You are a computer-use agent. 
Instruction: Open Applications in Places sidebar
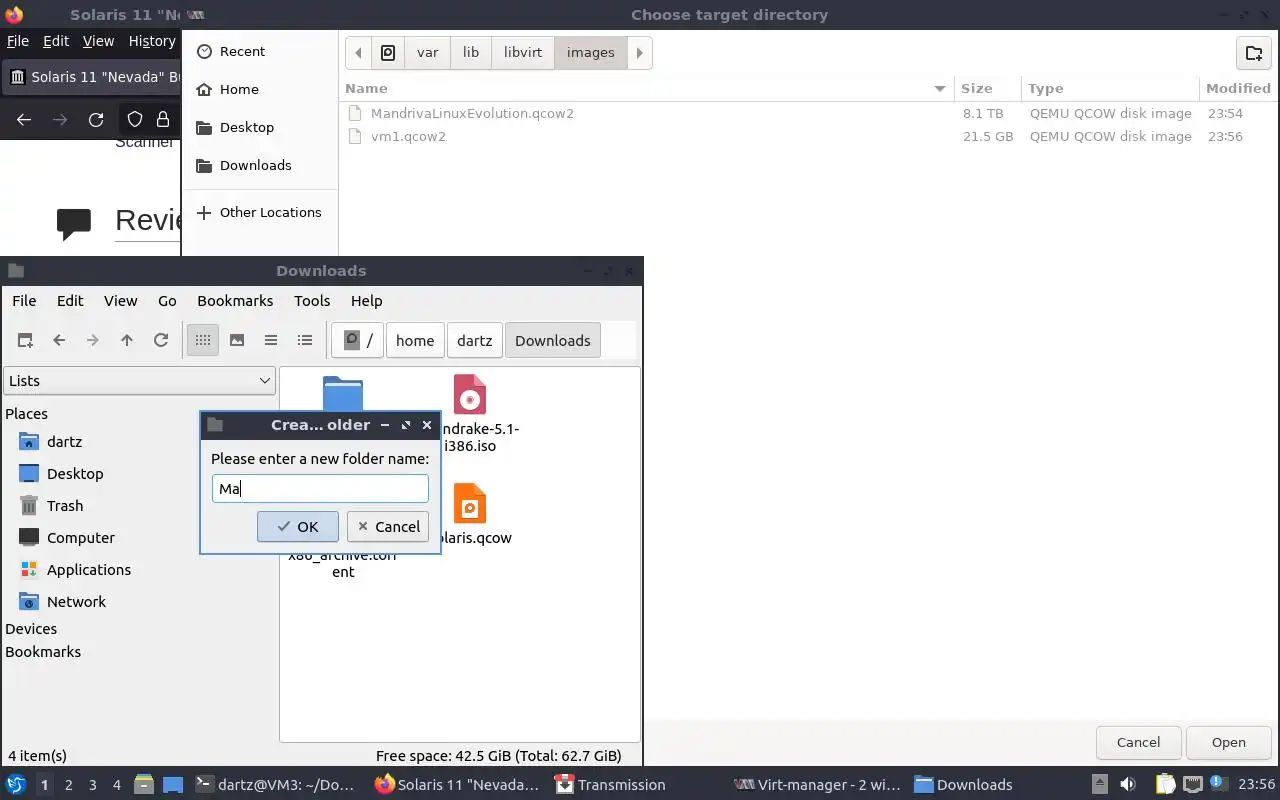point(89,569)
